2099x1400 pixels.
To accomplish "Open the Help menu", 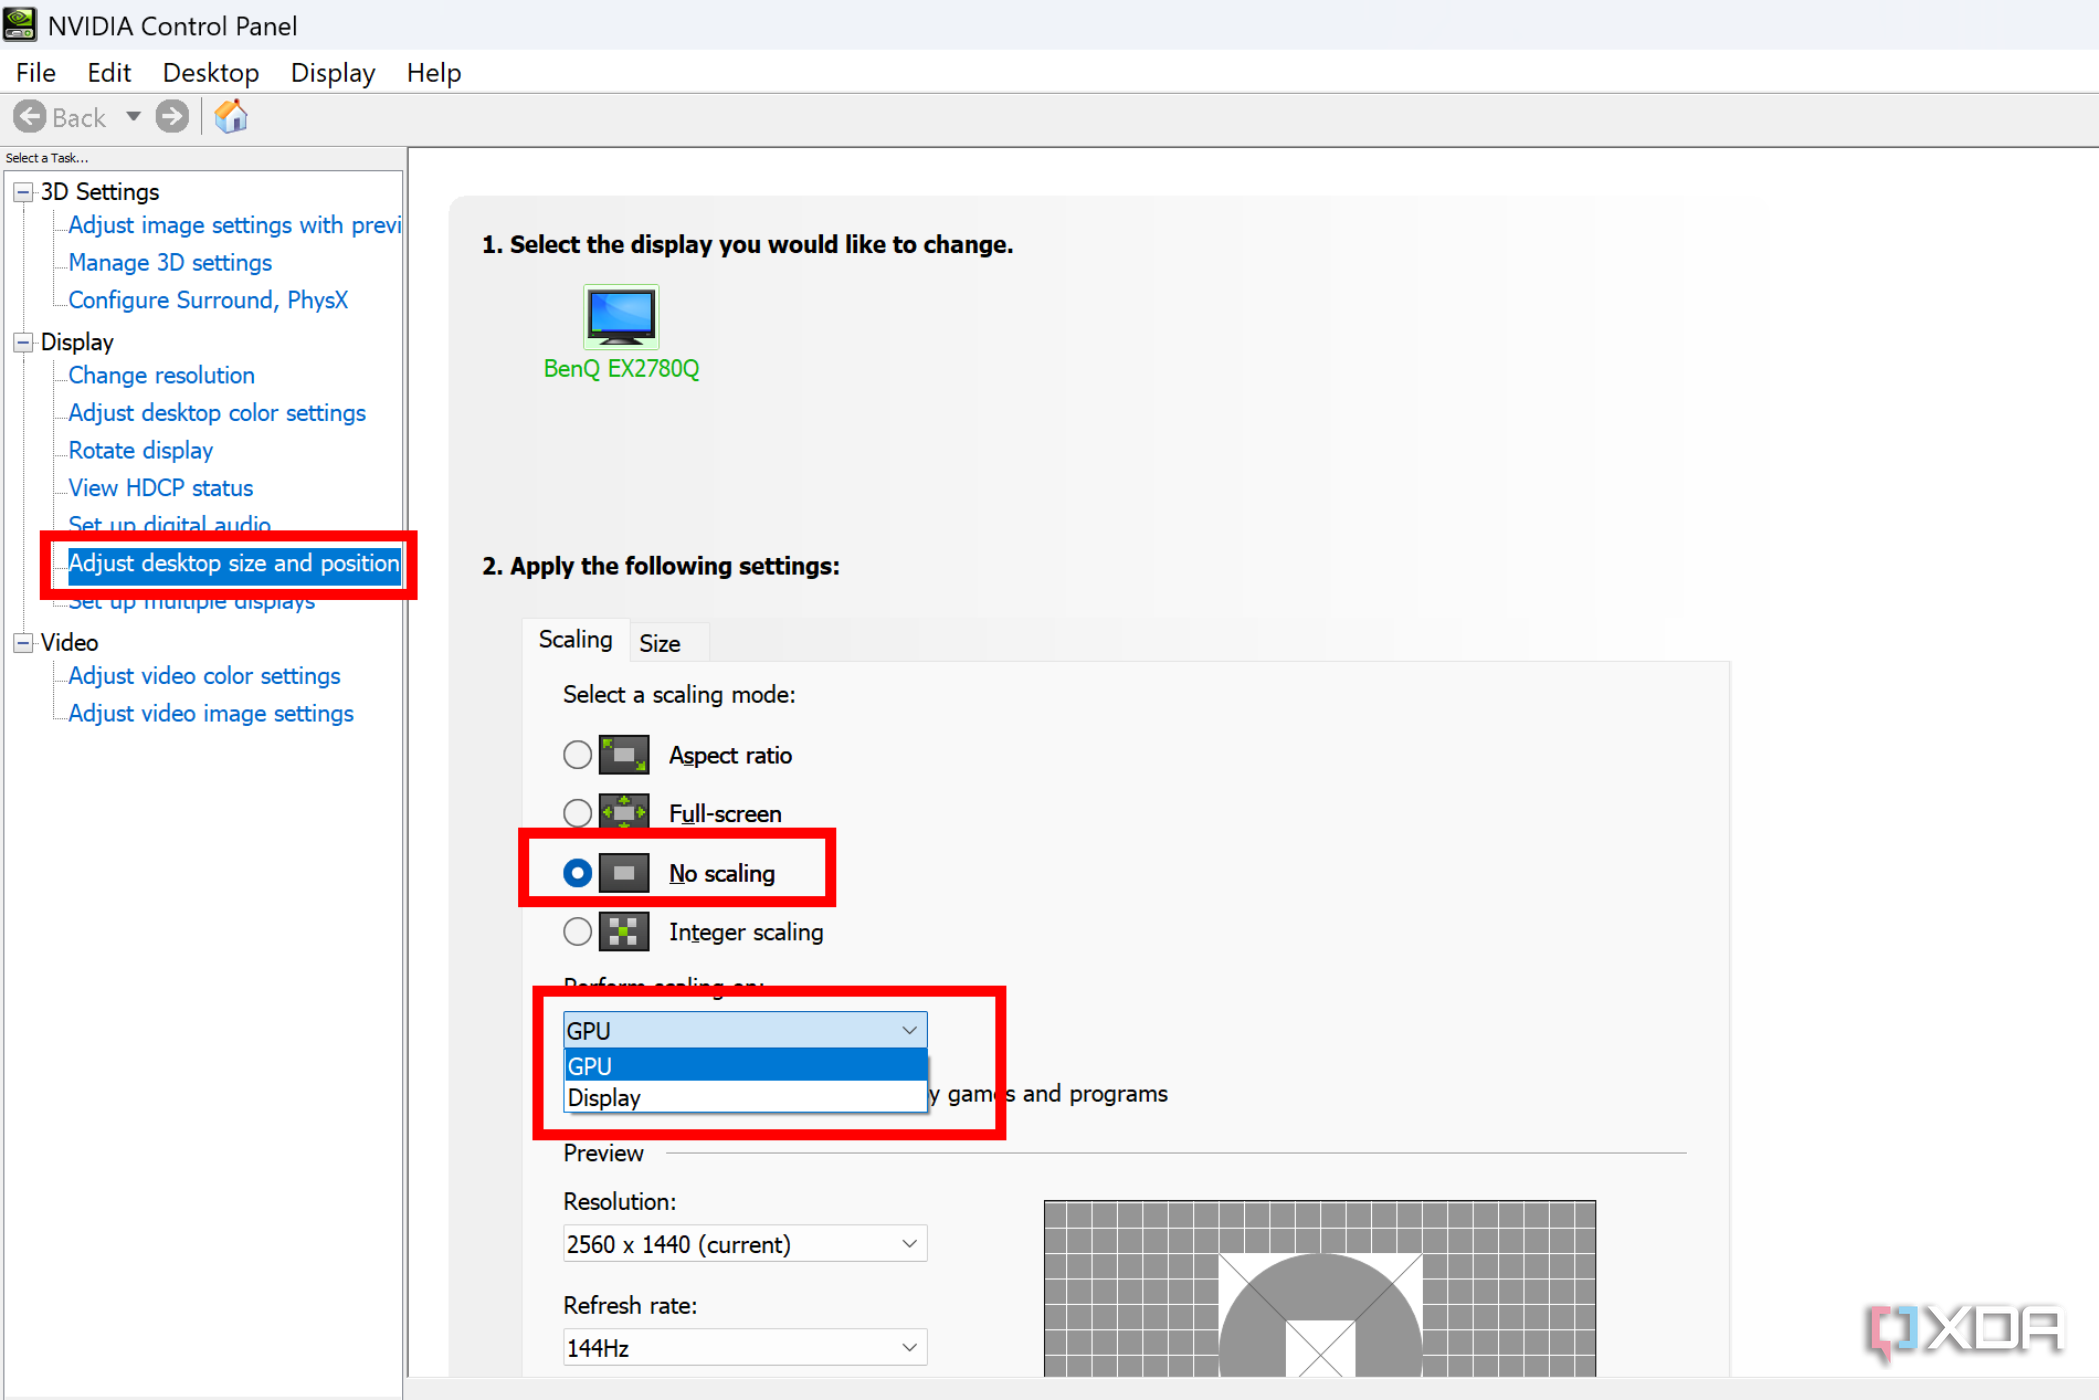I will coord(434,73).
